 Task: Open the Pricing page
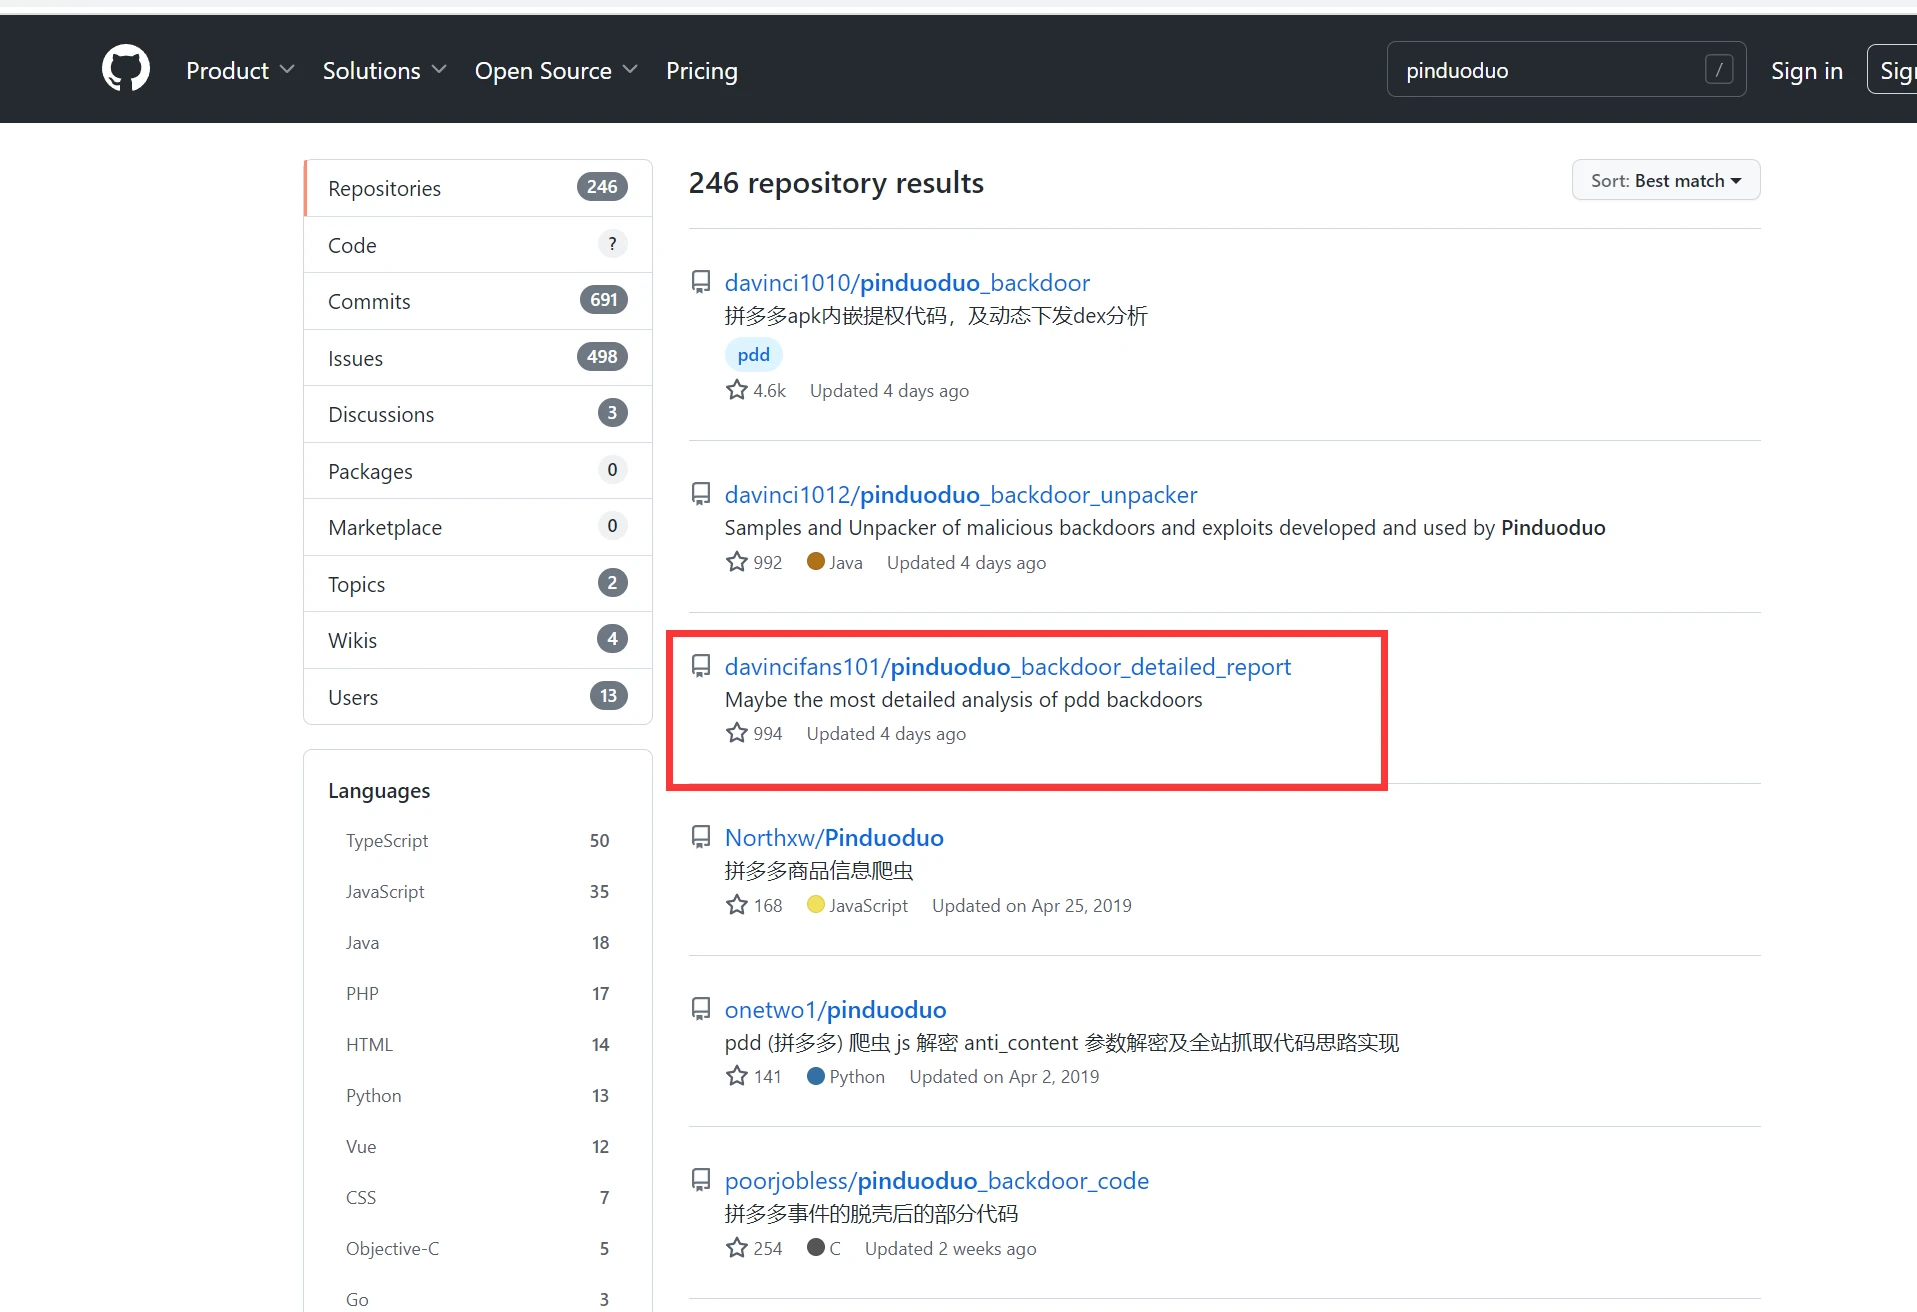(x=702, y=71)
